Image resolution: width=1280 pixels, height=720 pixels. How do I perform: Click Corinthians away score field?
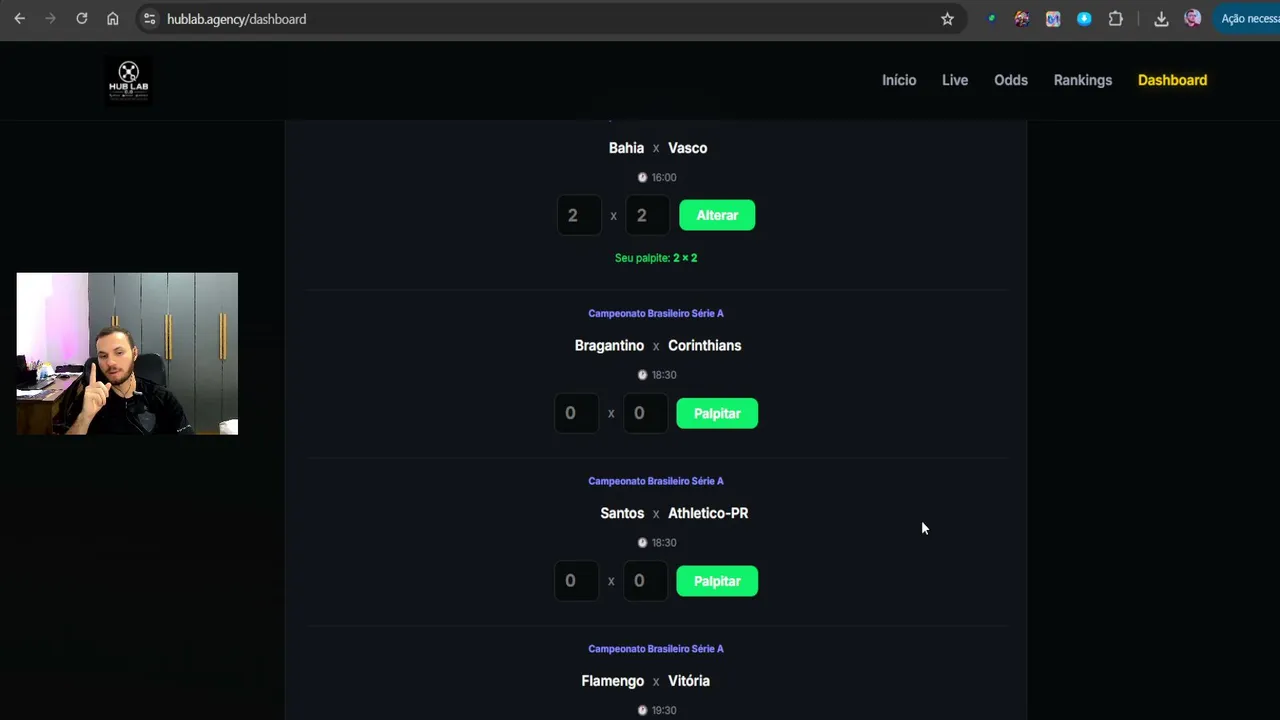(x=645, y=413)
